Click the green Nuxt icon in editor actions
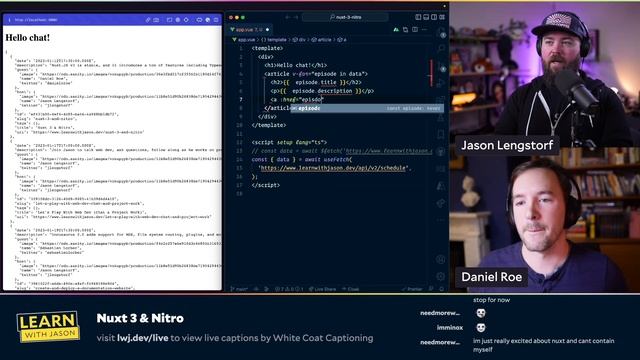 pos(396,30)
